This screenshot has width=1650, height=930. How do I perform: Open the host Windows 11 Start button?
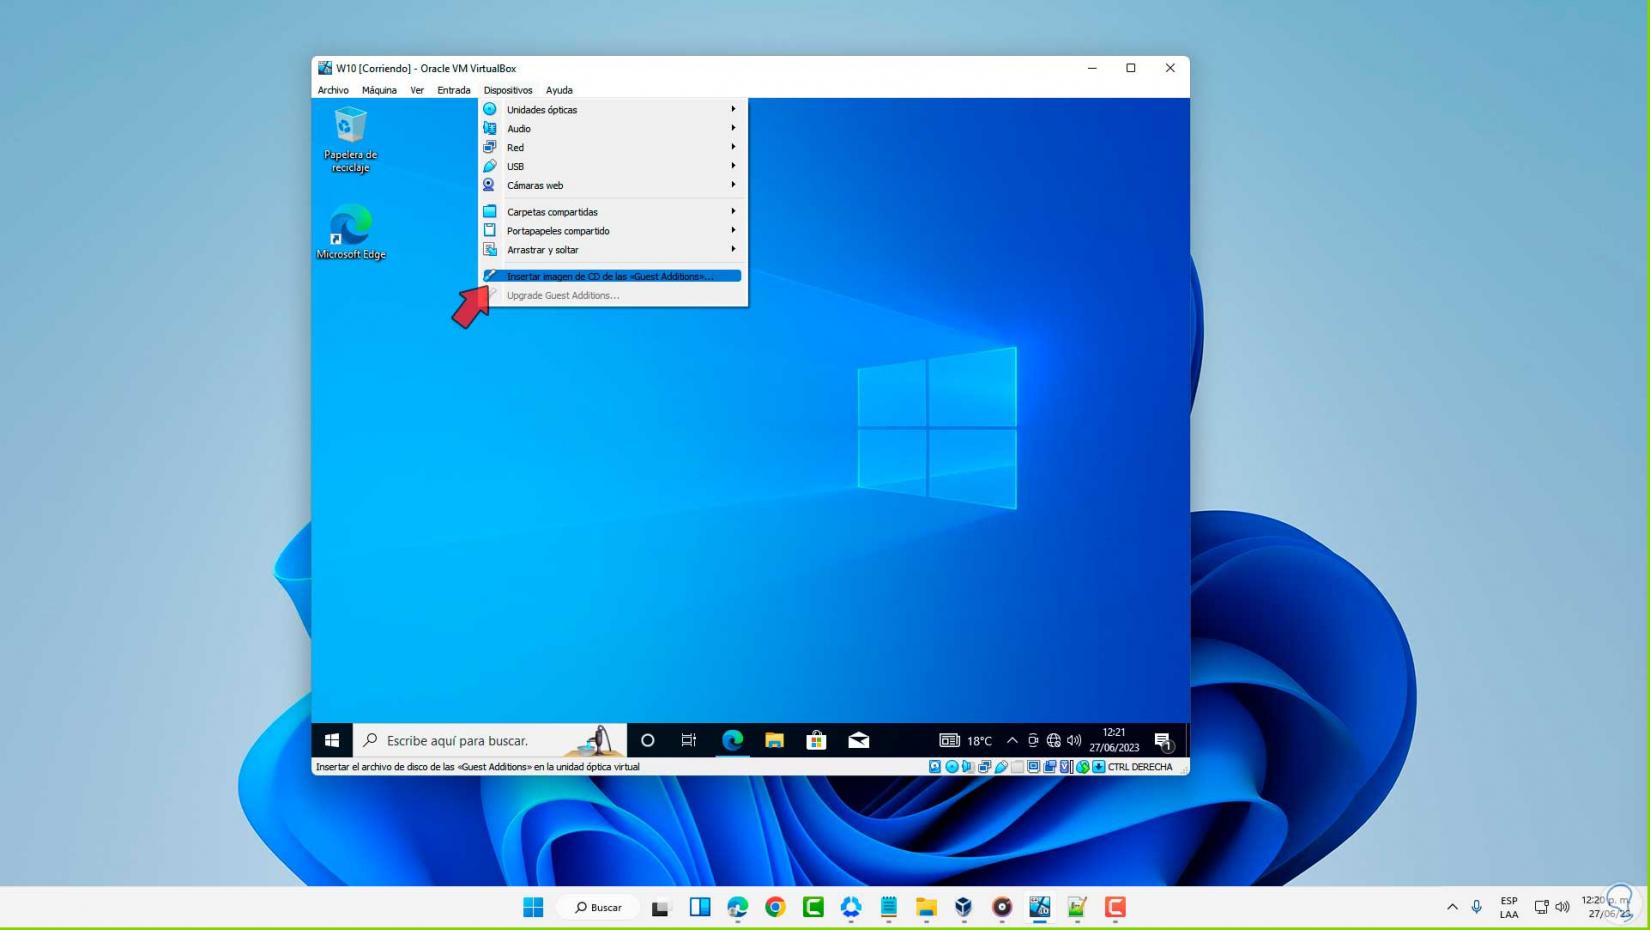pyautogui.click(x=533, y=908)
